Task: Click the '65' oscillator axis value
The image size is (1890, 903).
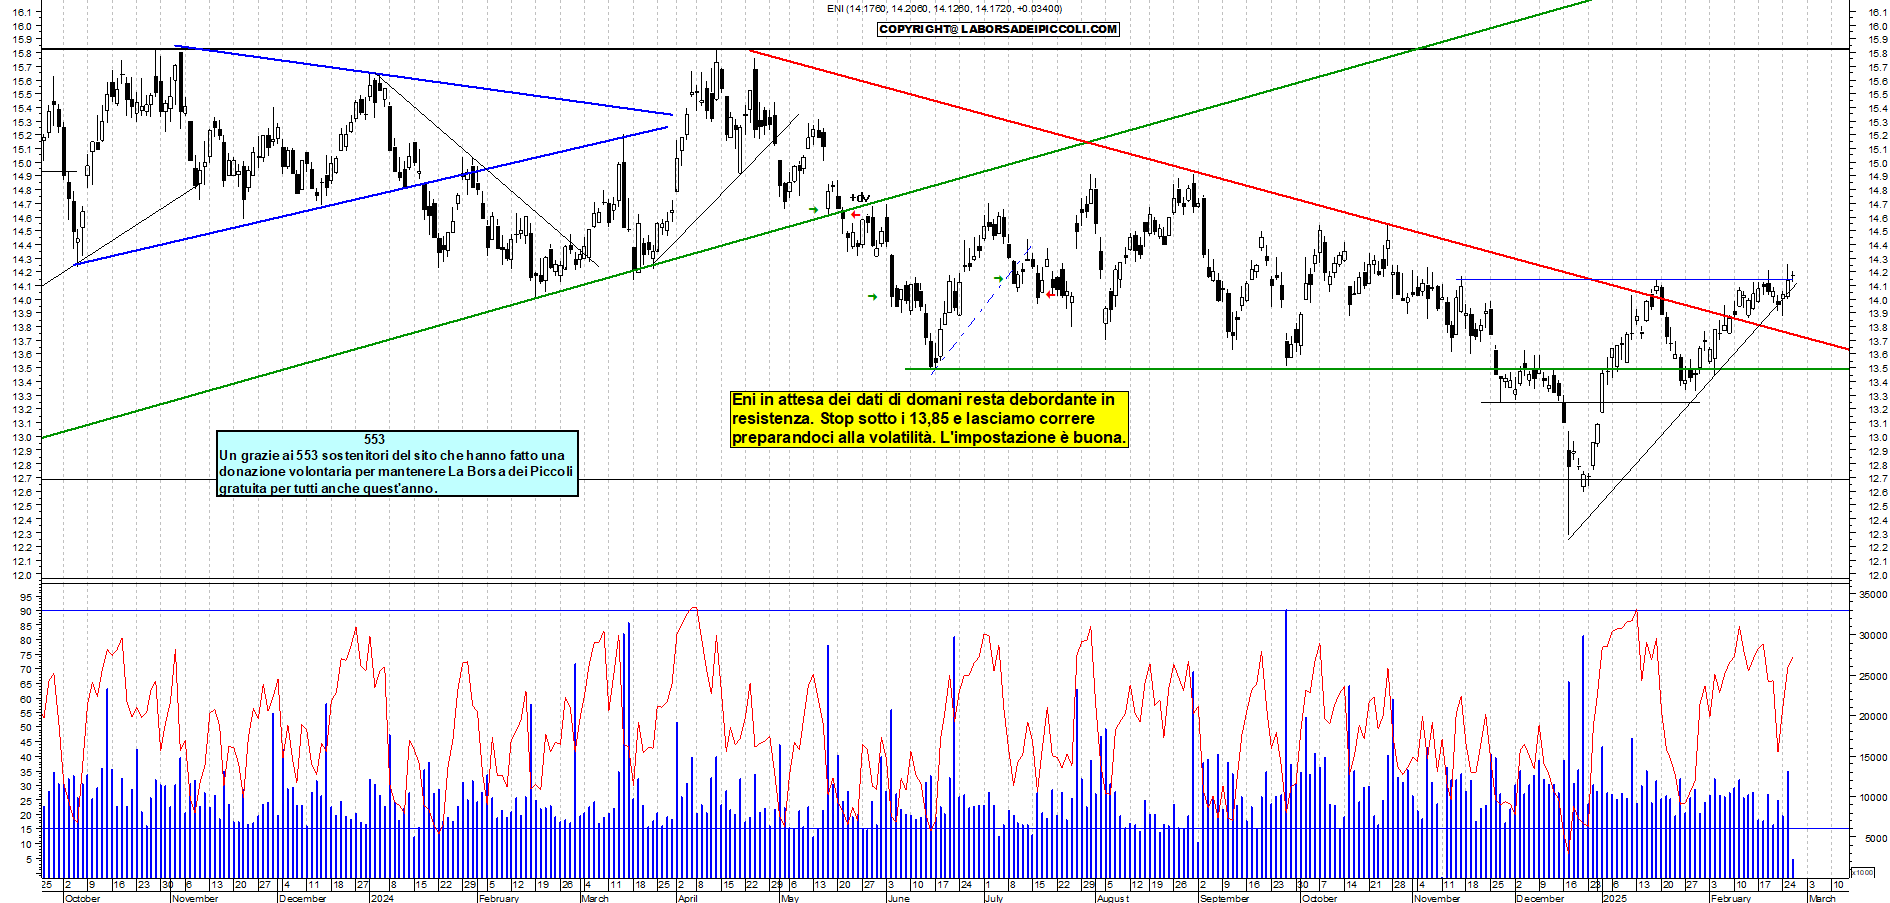Action: pos(26,684)
